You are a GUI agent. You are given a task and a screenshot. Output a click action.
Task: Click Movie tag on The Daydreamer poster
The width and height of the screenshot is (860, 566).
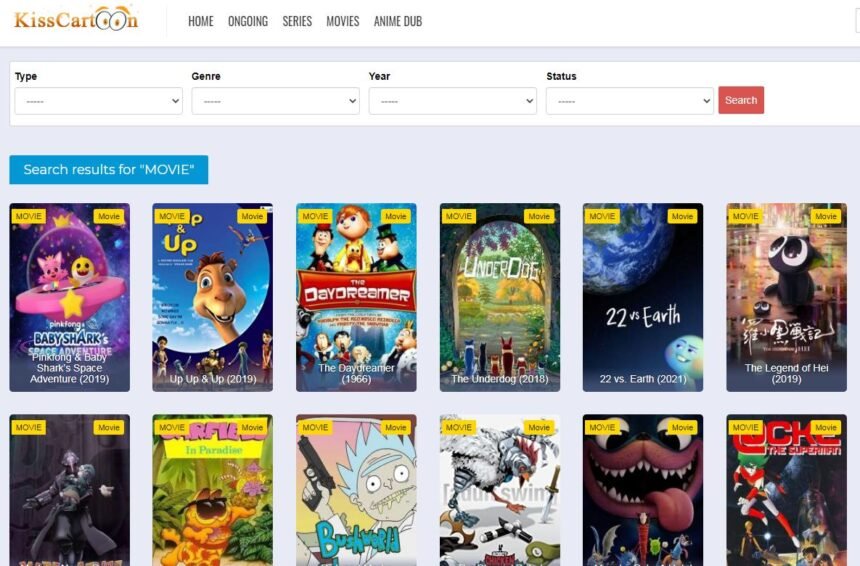click(x=395, y=216)
